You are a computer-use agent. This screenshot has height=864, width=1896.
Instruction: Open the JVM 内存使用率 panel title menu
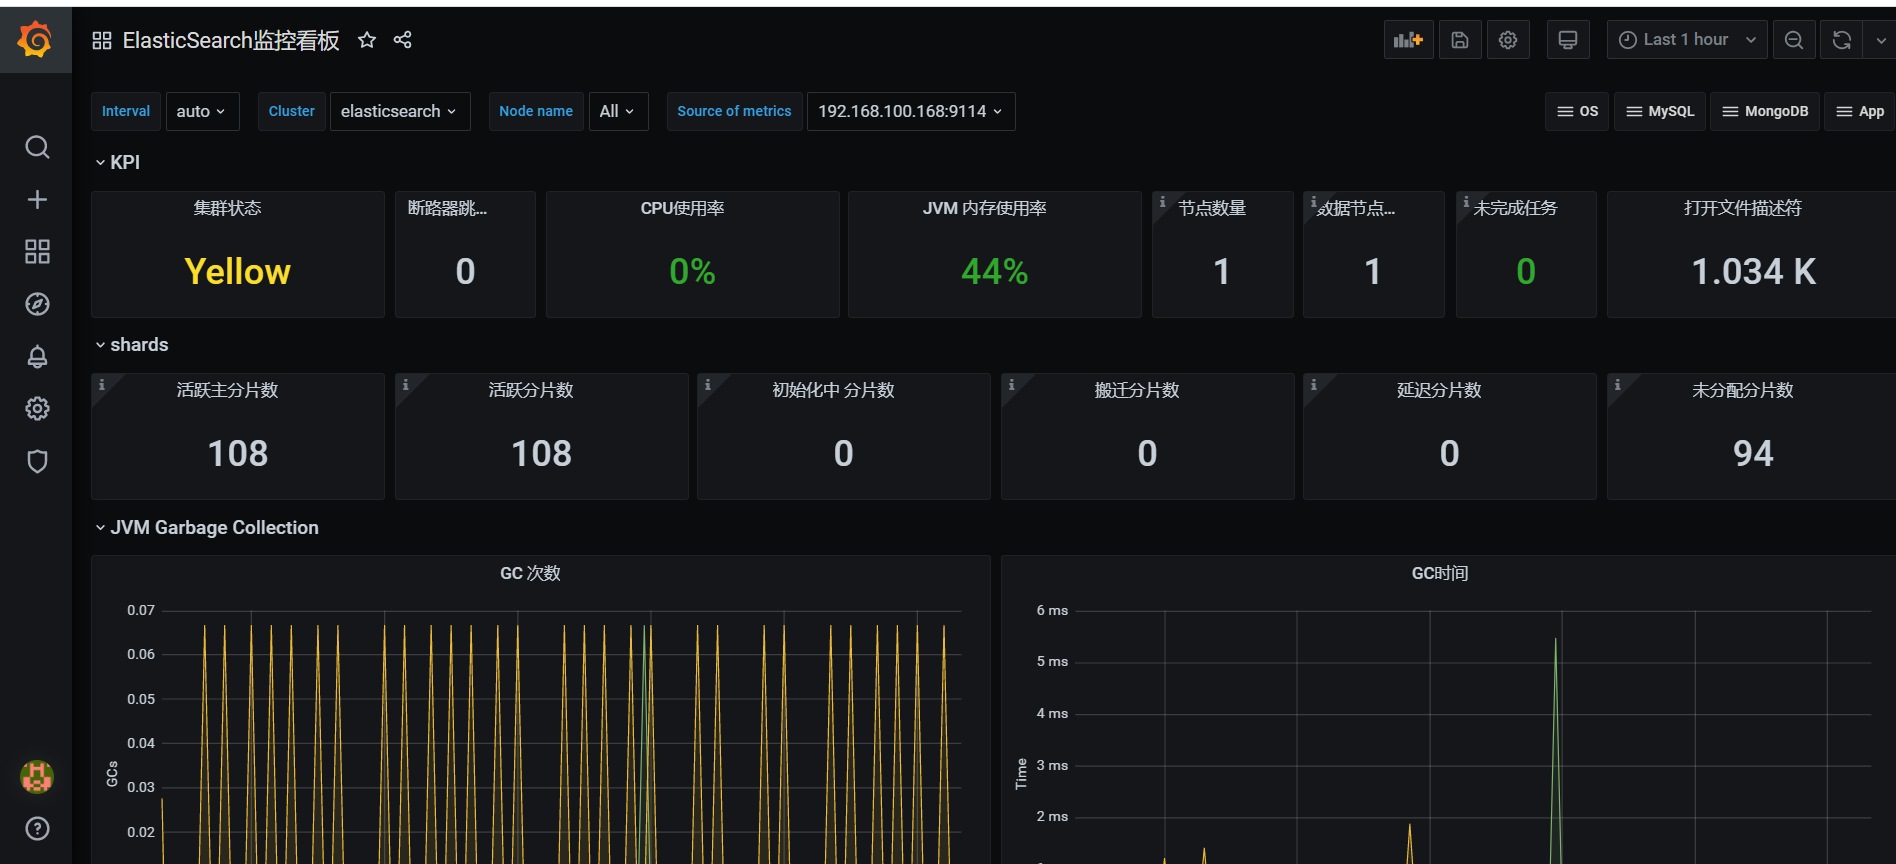click(985, 208)
